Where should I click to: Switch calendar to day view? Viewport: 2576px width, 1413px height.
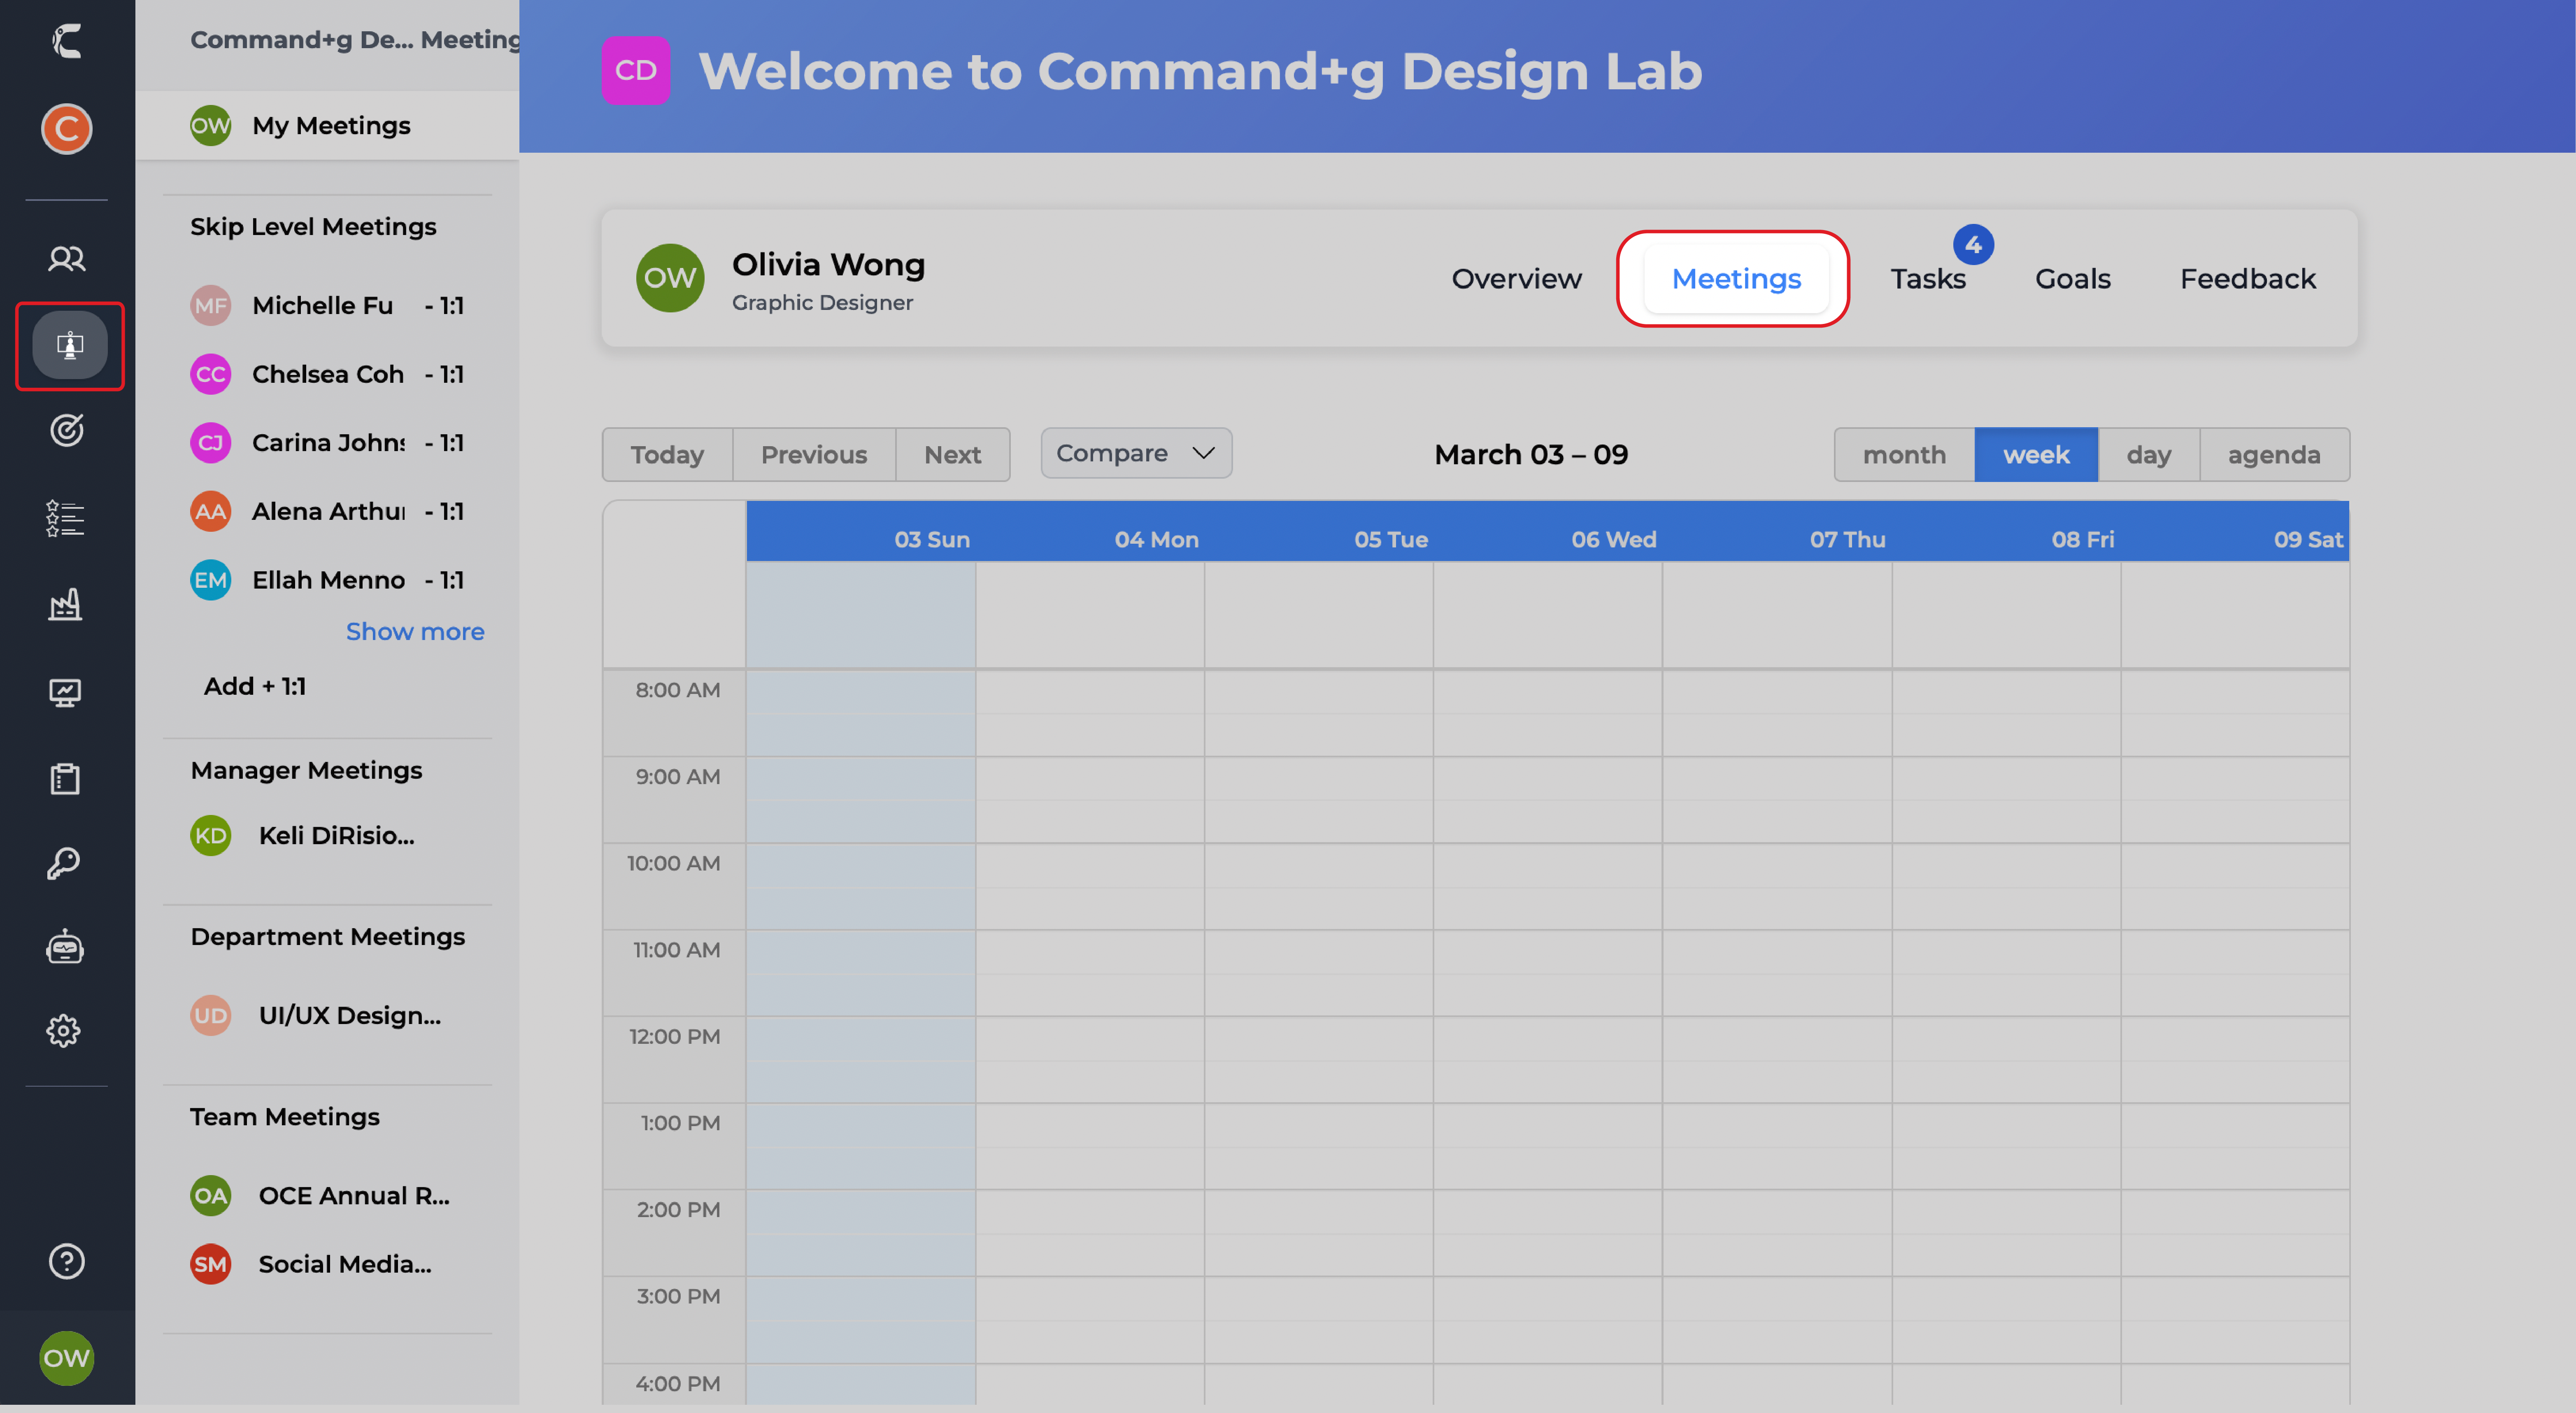pyautogui.click(x=2147, y=455)
